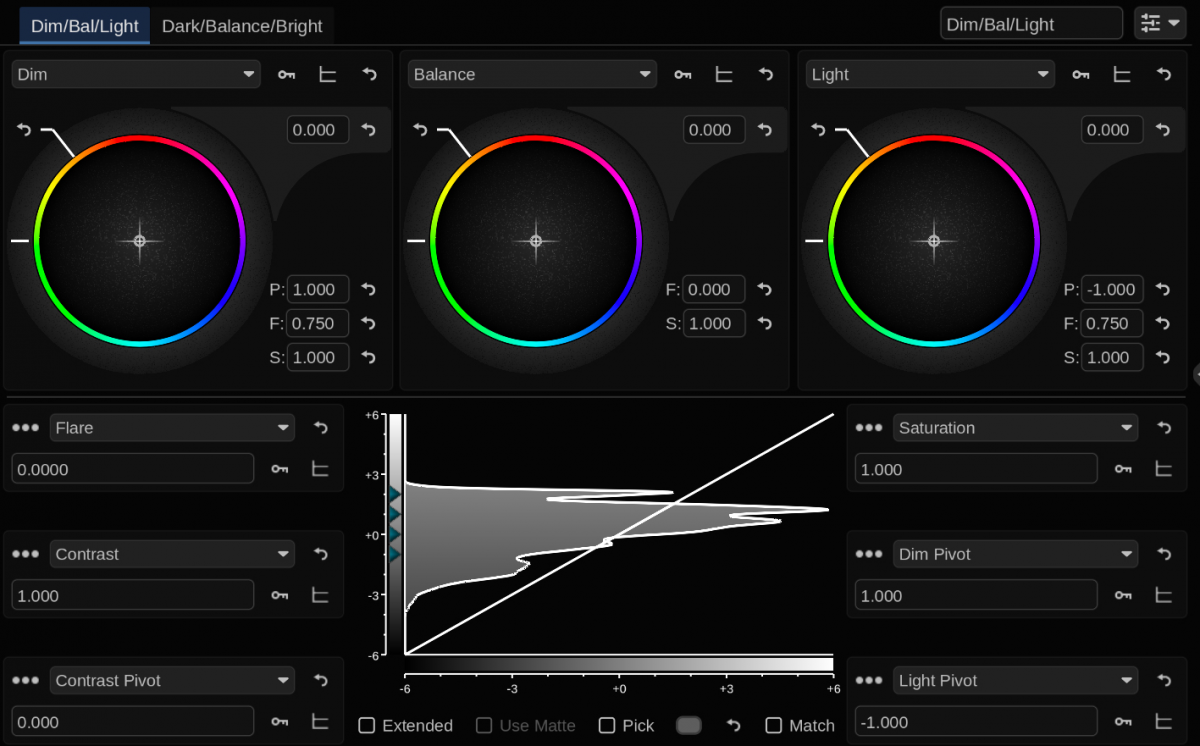
Task: Click the center crosshair of the Balance color wheel
Action: click(x=536, y=241)
